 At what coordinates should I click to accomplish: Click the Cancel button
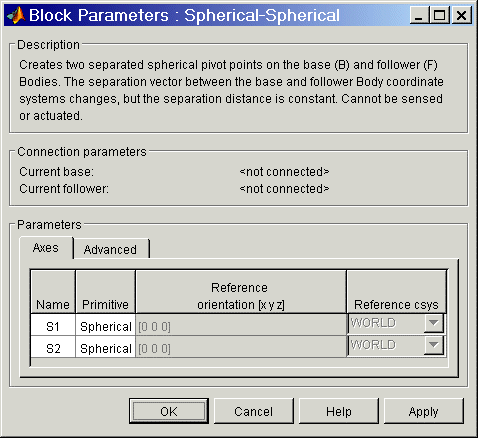(254, 411)
